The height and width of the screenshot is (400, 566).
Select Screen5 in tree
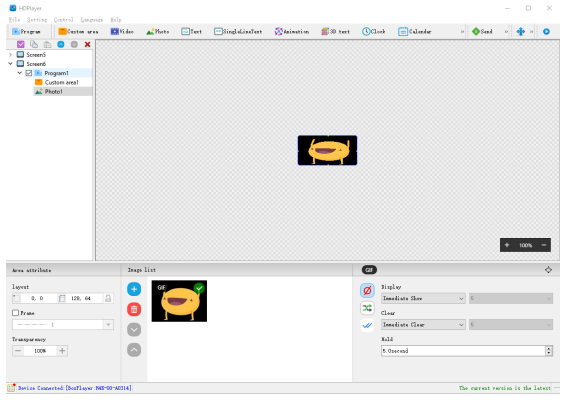coord(36,55)
